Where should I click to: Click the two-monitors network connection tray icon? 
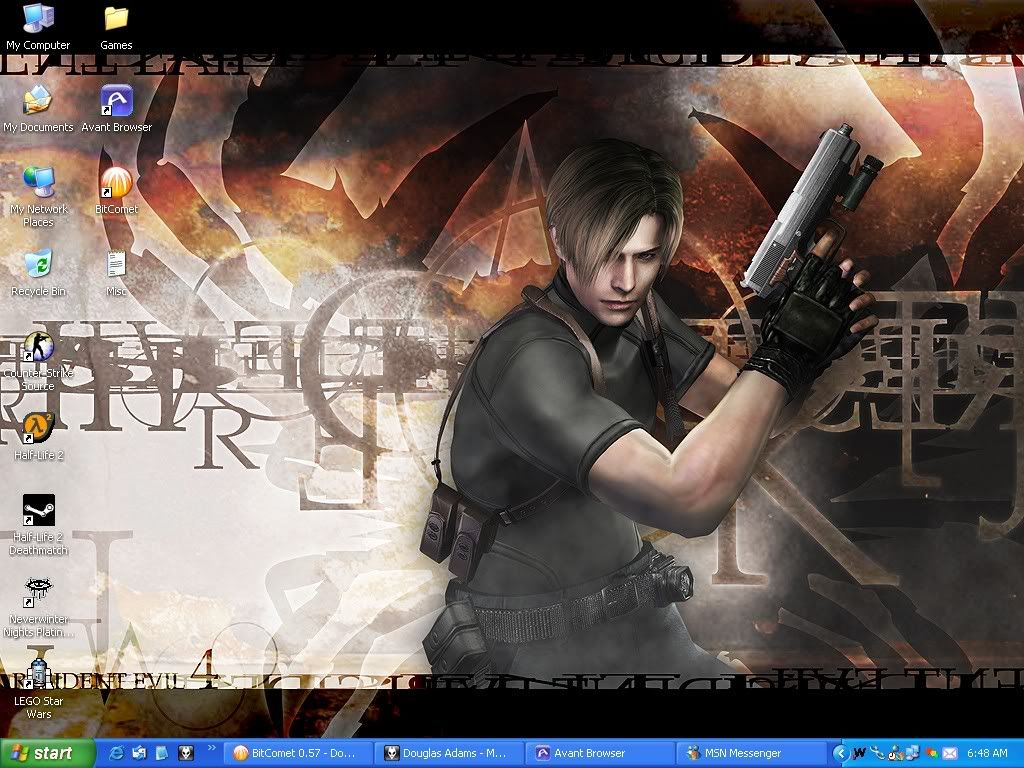tap(912, 753)
